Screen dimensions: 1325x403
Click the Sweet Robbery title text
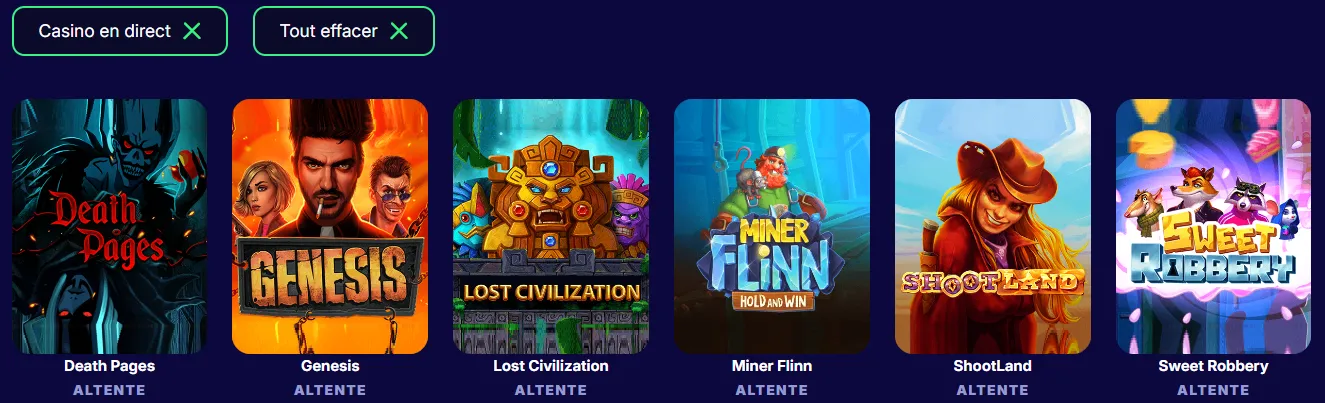pos(1214,366)
